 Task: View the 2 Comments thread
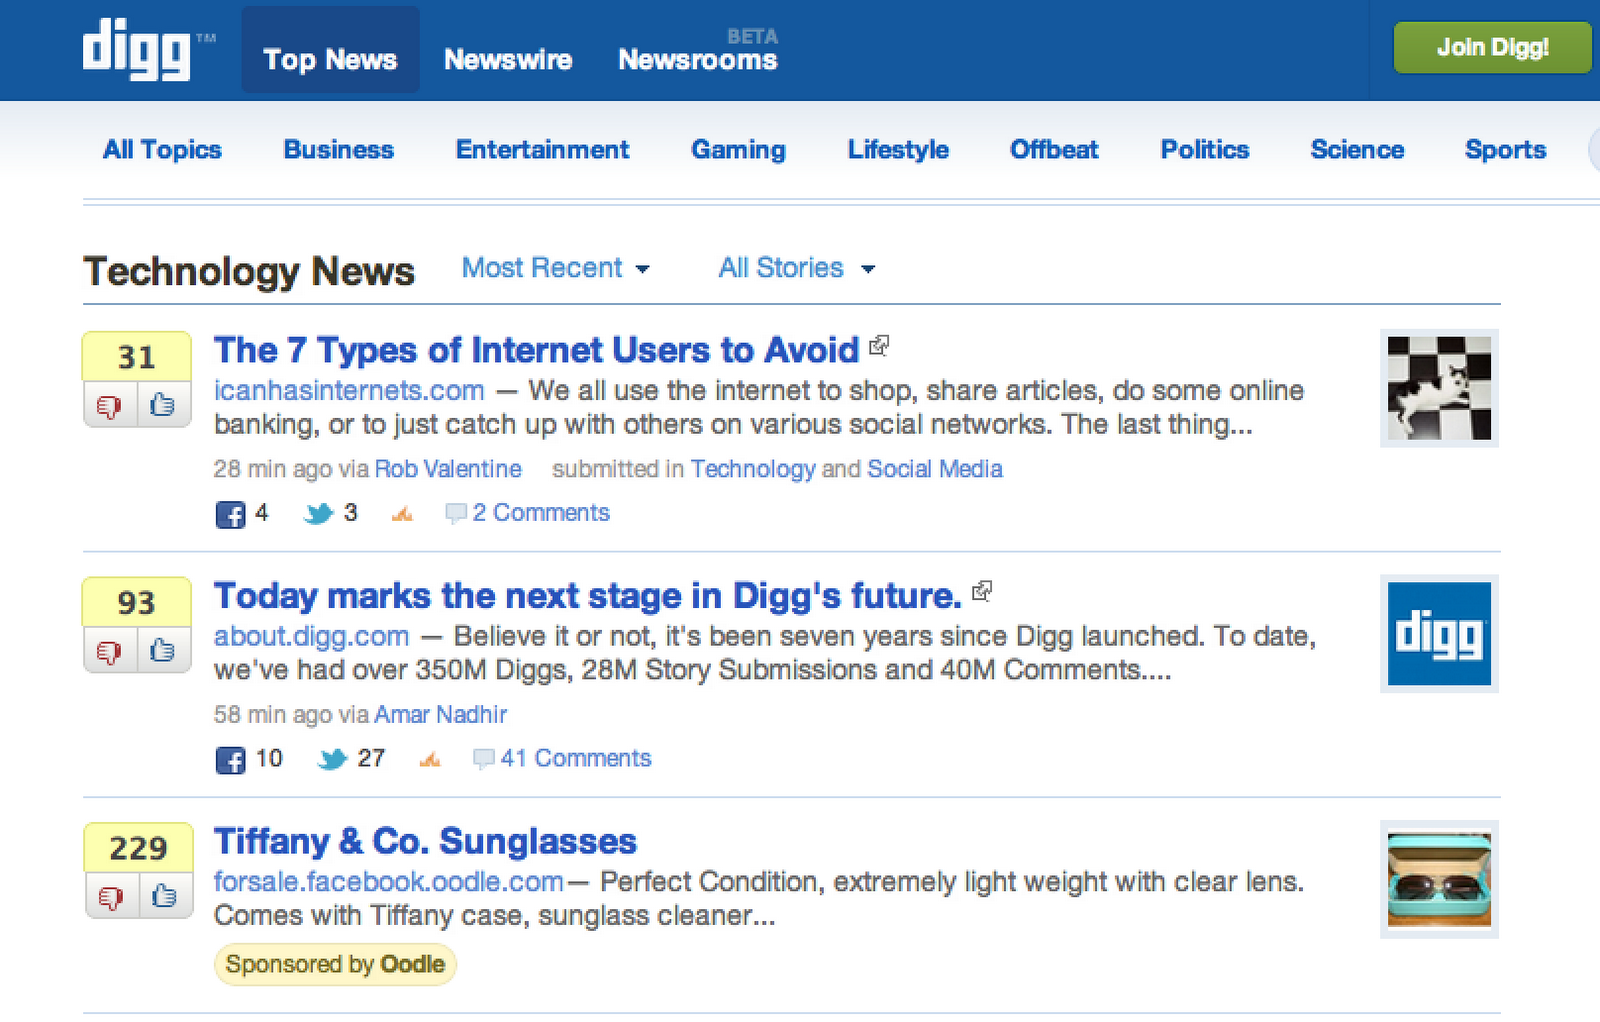(541, 513)
